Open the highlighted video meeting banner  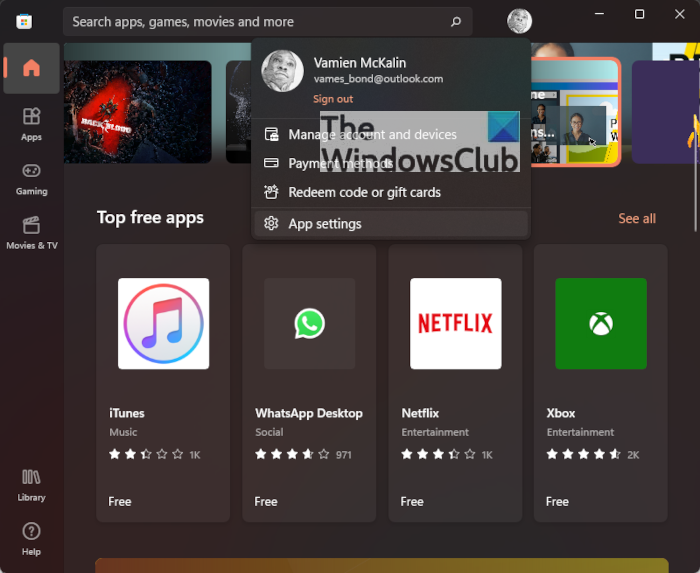click(x=576, y=112)
